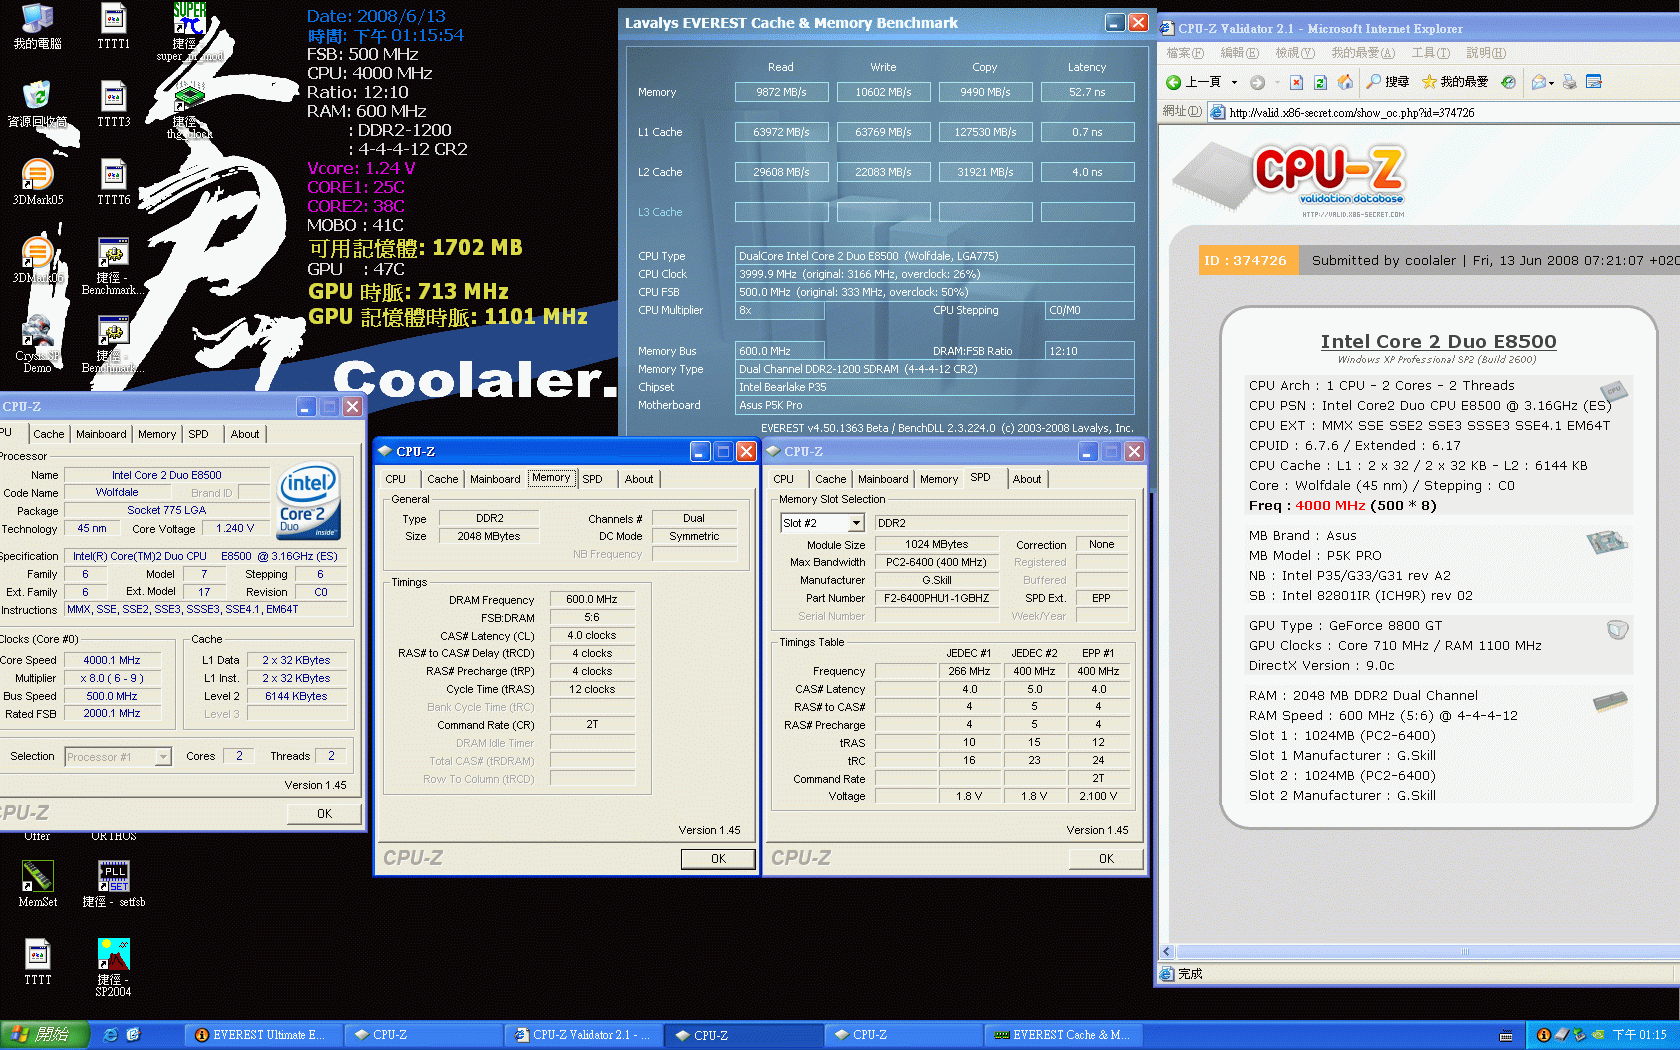
Task: Click the IE Search magnifier icon
Action: click(1374, 82)
